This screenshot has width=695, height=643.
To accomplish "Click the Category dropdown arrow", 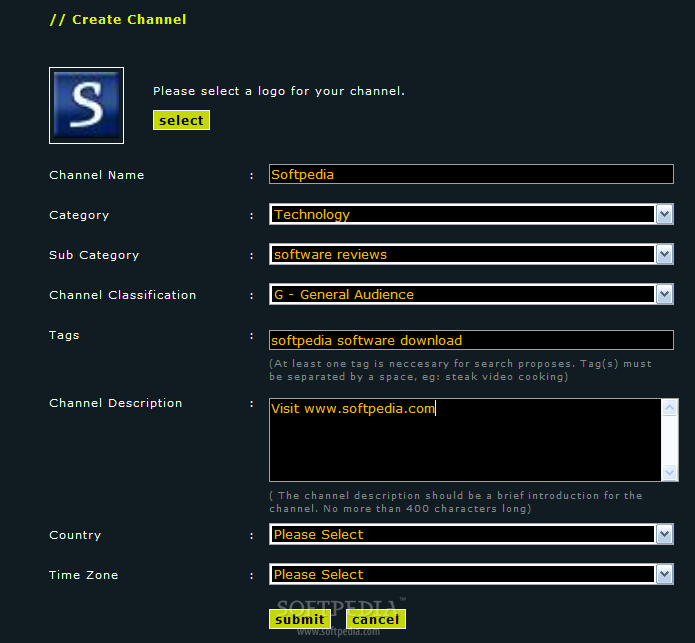I will click(664, 214).
